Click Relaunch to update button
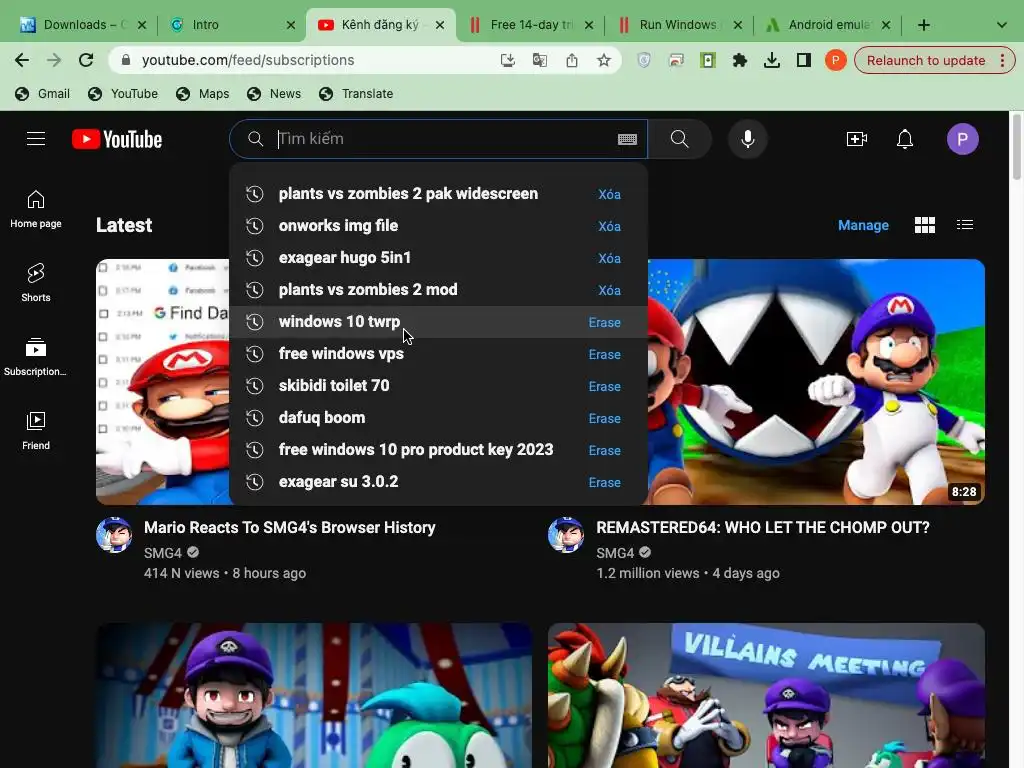Screen dimensions: 1024x768 point(925,61)
